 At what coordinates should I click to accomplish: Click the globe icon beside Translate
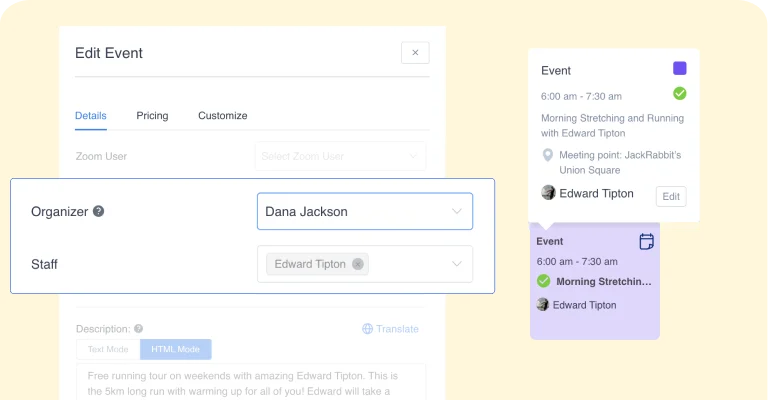[x=367, y=329]
